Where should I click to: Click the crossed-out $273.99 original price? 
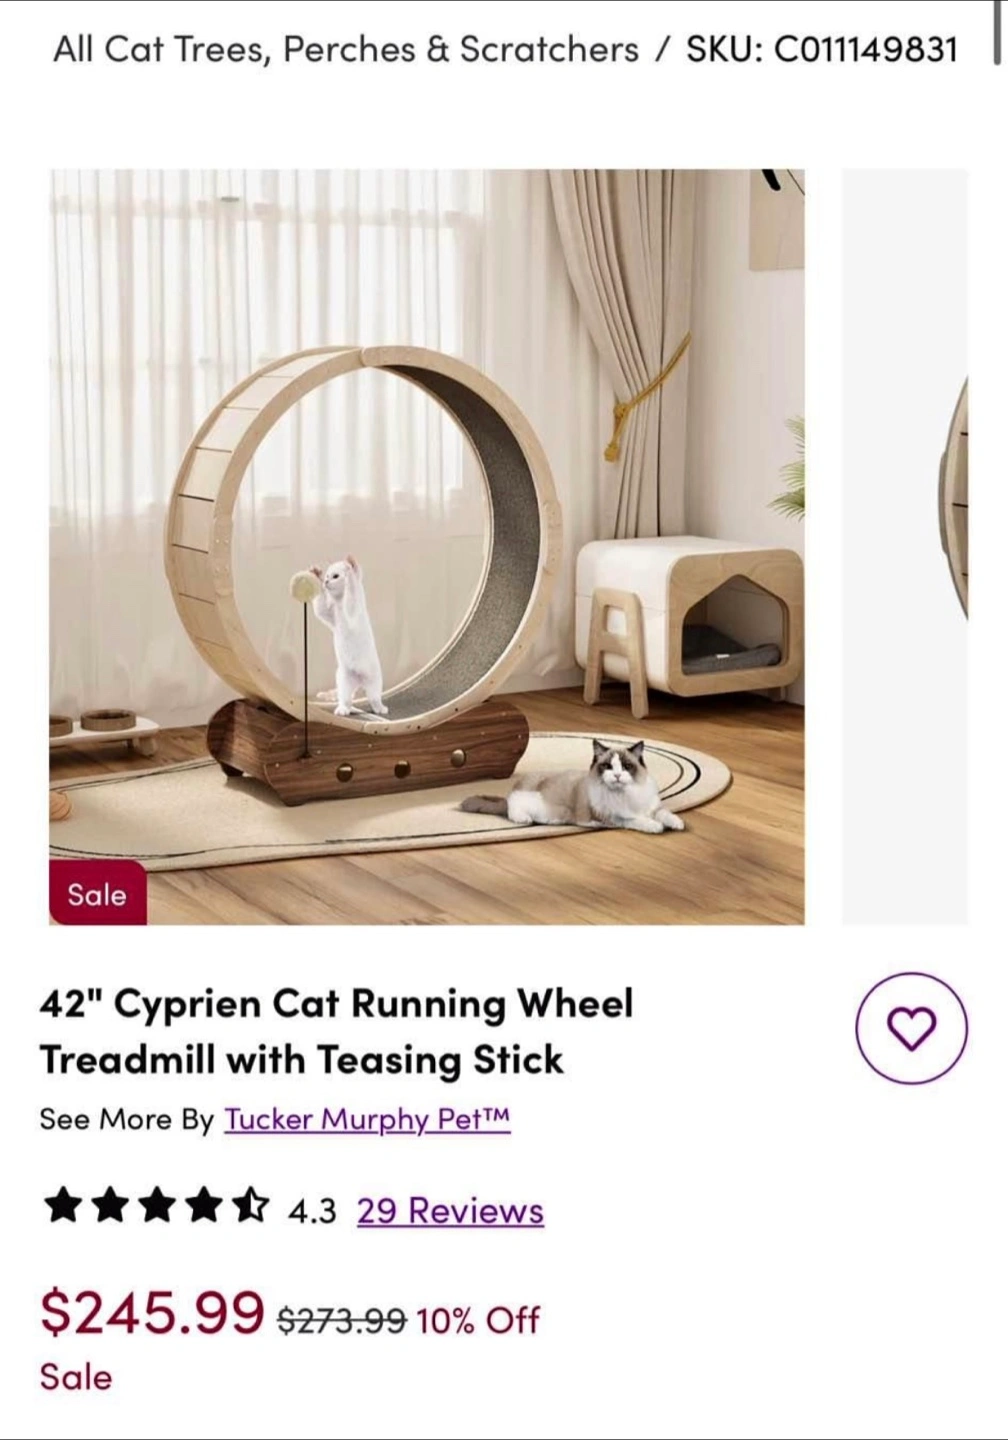[342, 1321]
